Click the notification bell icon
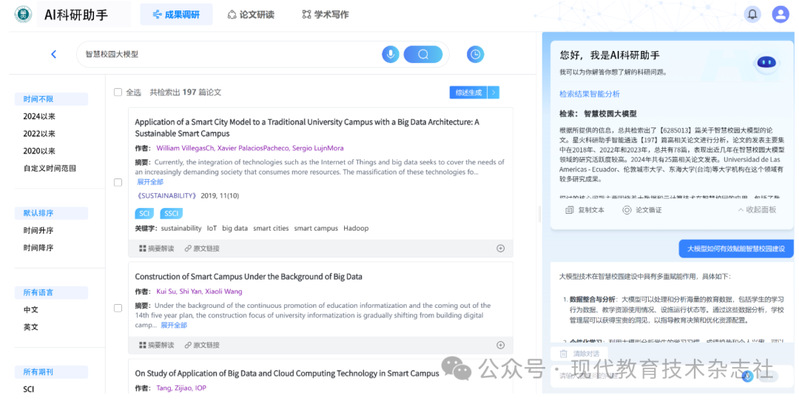Screen dimensions: 799x401 tap(752, 14)
